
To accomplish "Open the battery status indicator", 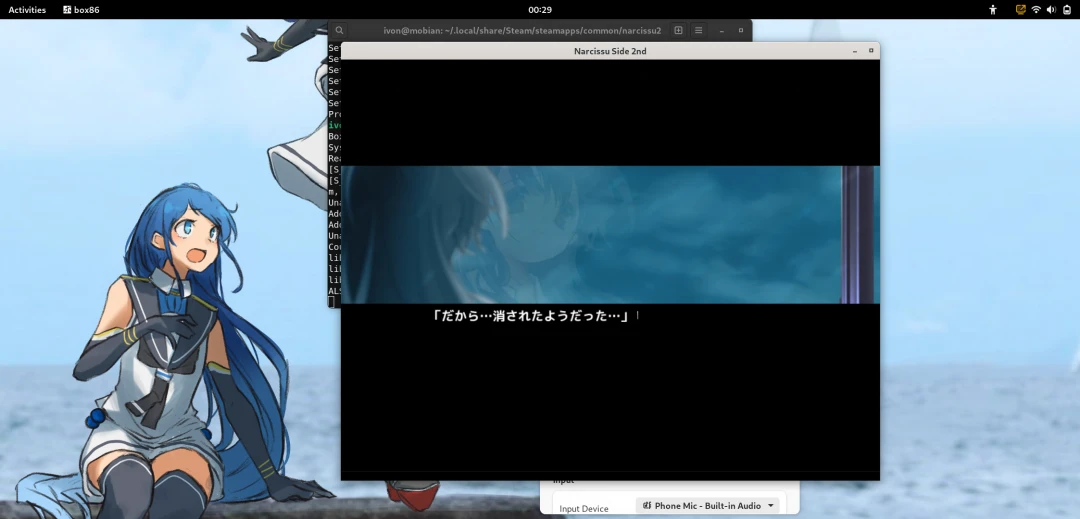I will [1066, 10].
